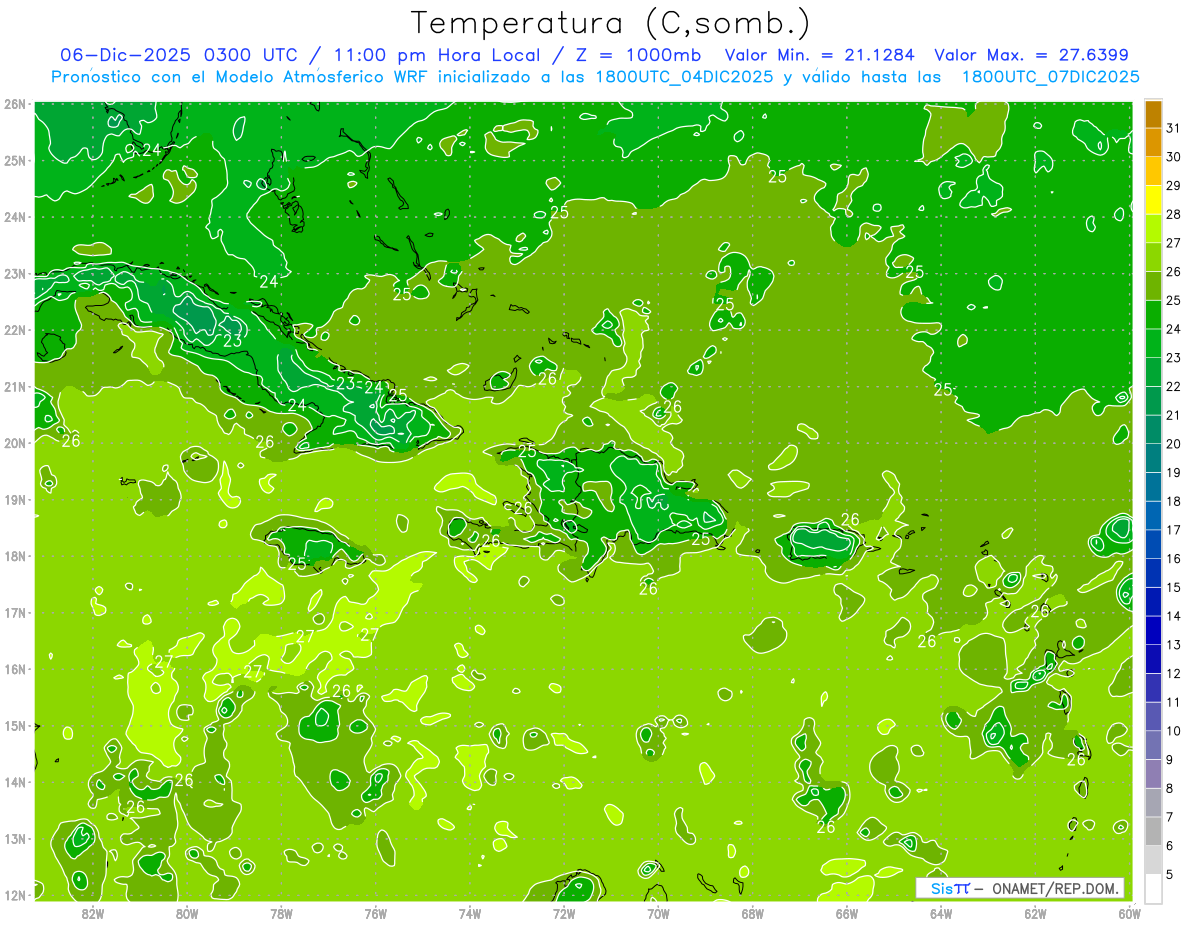Image resolution: width=1200 pixels, height=927 pixels.
Task: Click the 80W longitude axis label
Action: pyautogui.click(x=187, y=913)
